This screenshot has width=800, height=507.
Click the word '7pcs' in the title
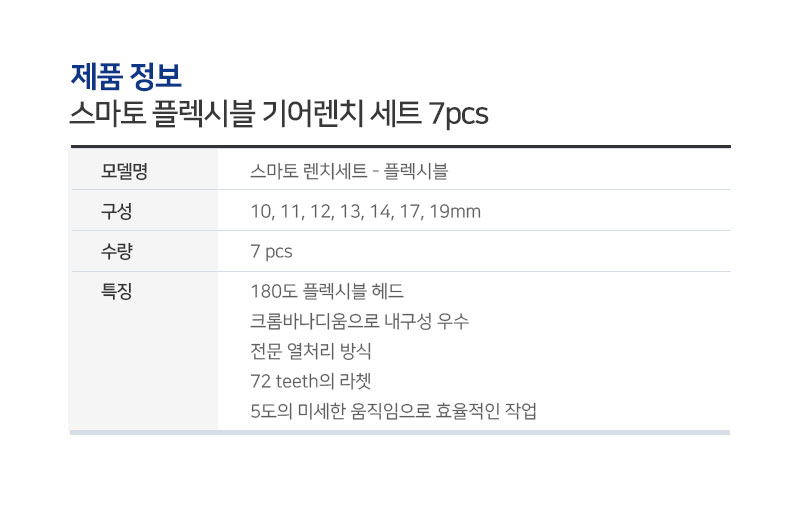(x=458, y=115)
